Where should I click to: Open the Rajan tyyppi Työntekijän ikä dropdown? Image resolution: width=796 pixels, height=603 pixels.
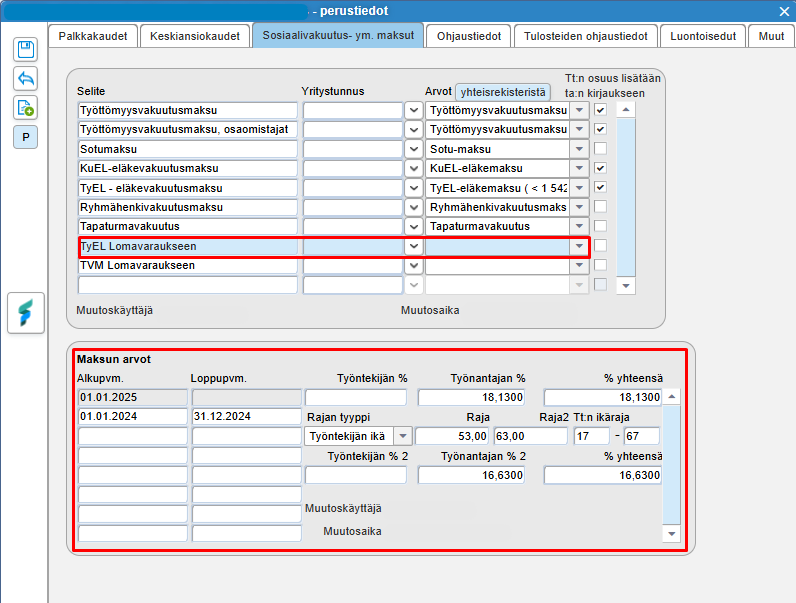point(403,436)
